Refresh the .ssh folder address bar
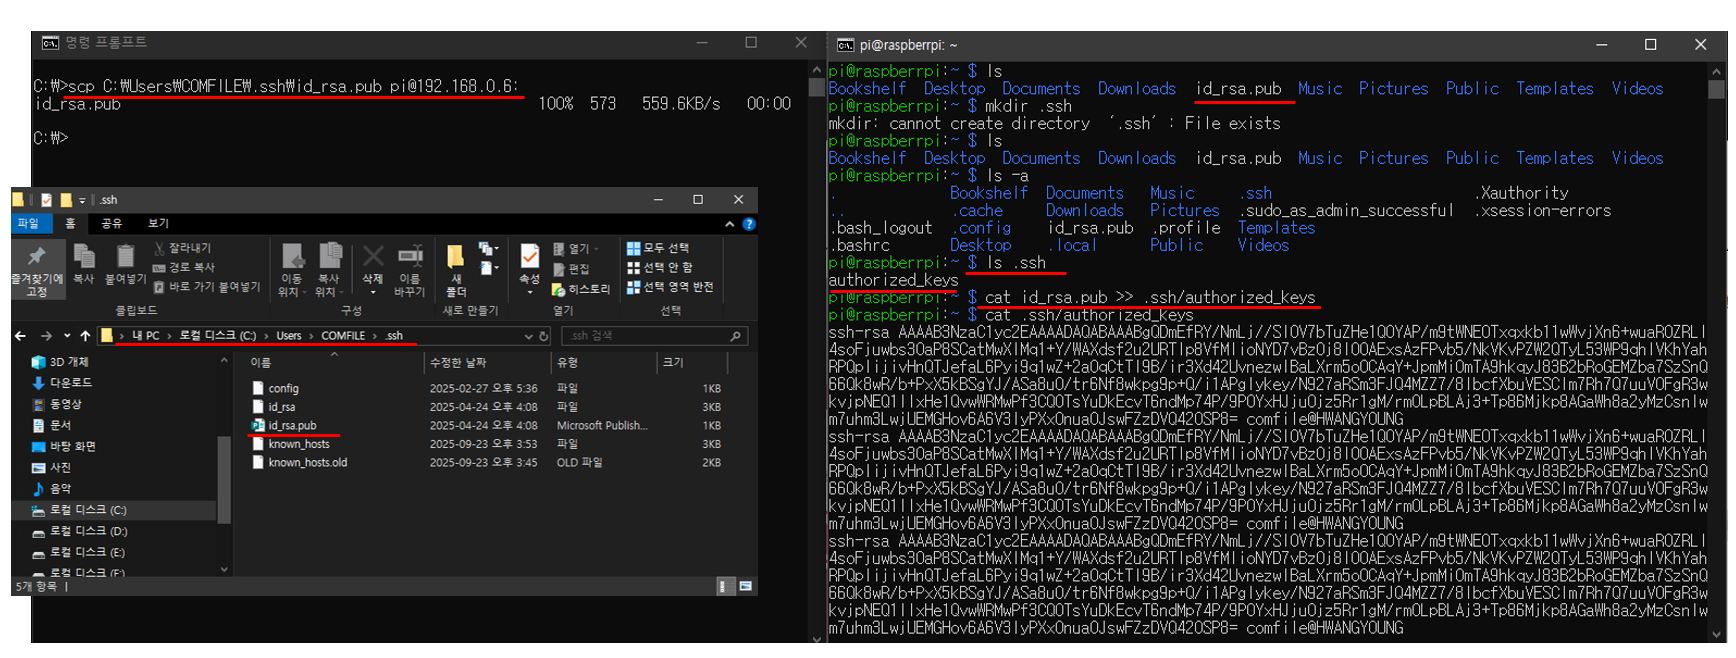This screenshot has height=658, width=1736. tap(545, 336)
